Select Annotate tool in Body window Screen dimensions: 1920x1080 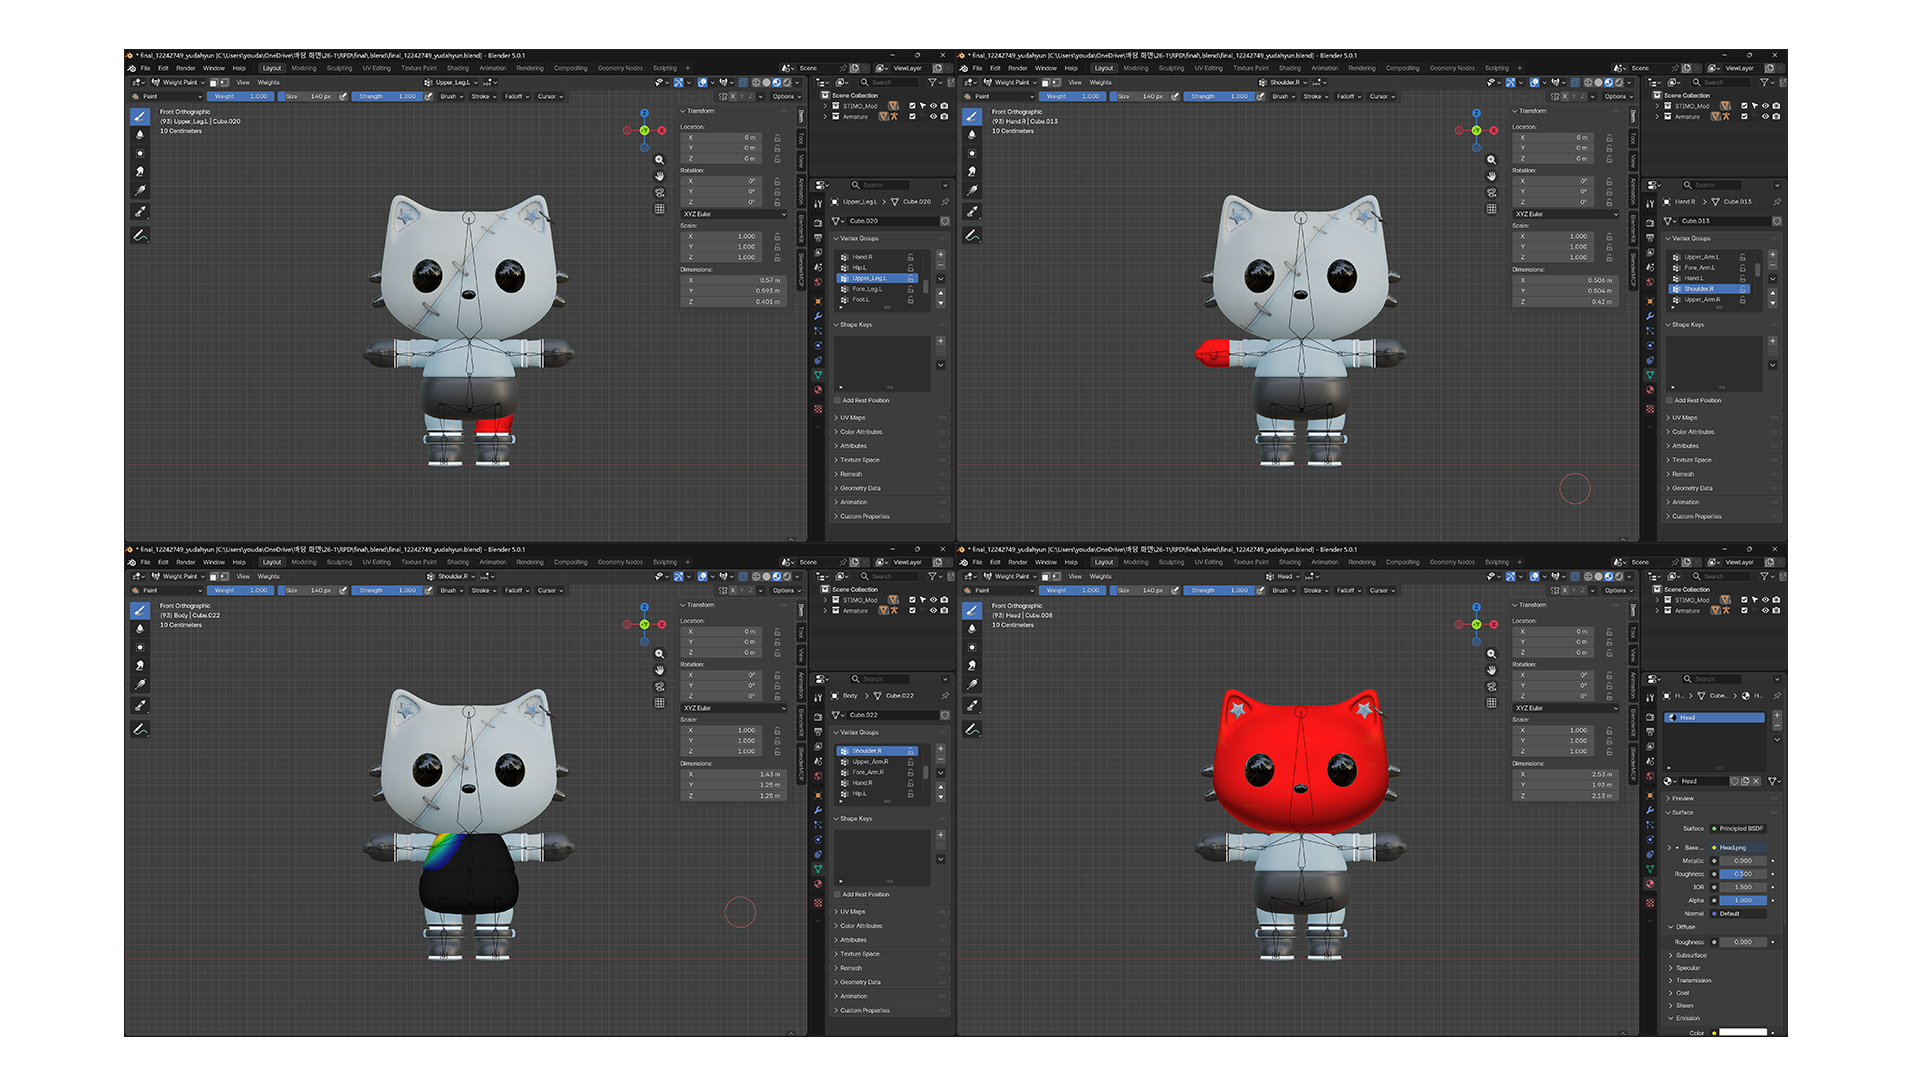pos(140,729)
